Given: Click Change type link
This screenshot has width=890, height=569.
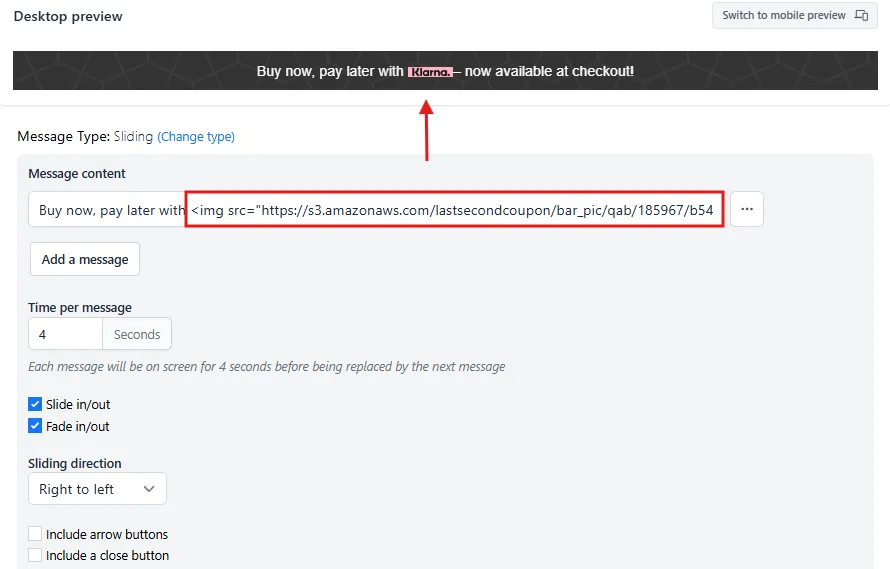Looking at the screenshot, I should (196, 136).
